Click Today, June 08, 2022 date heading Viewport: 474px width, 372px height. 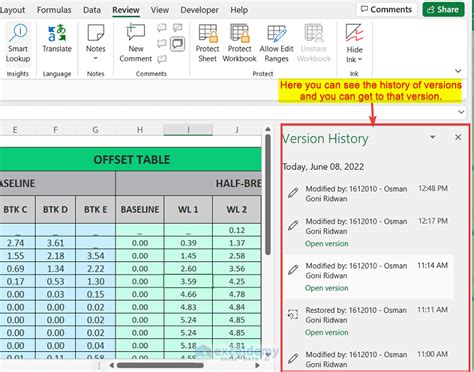pos(323,167)
